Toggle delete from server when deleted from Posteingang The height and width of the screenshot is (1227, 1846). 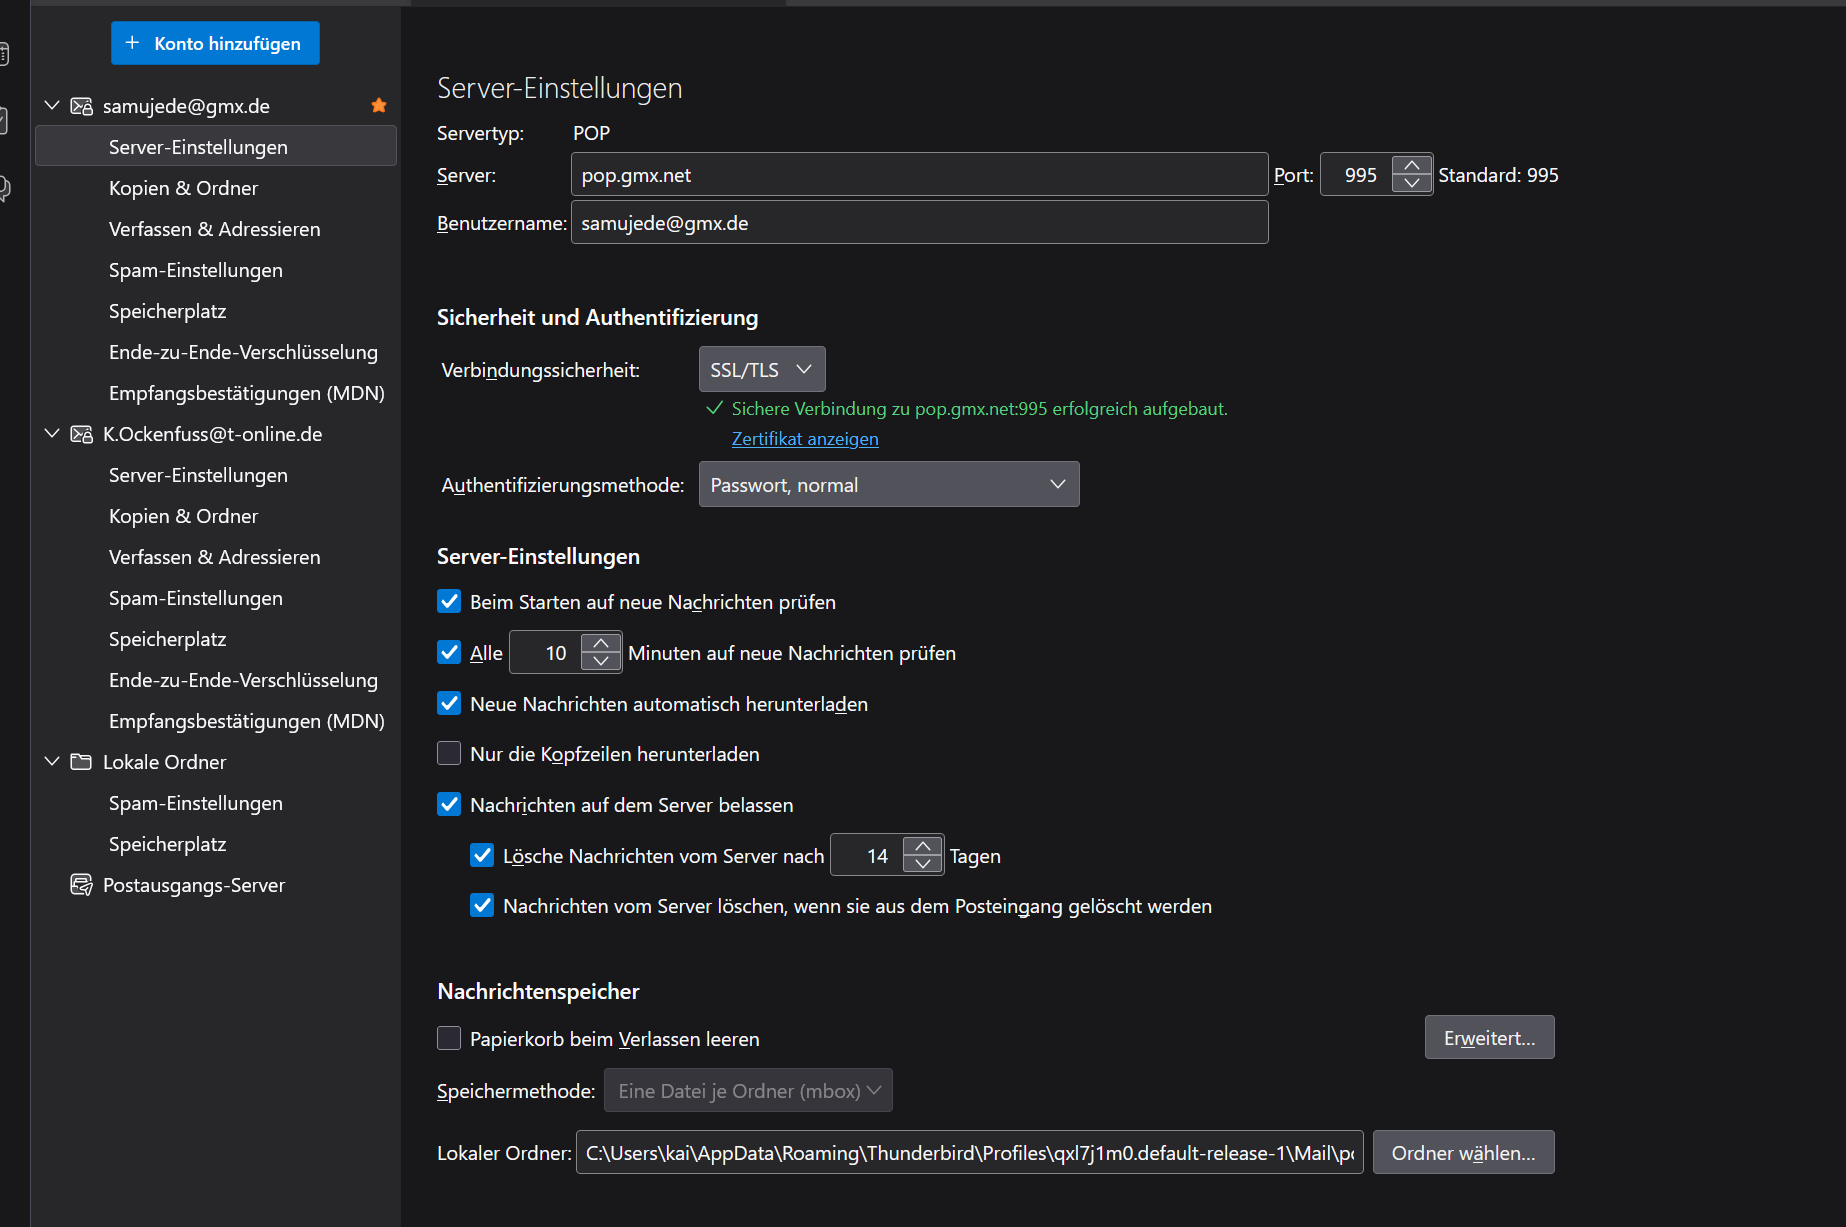click(482, 905)
